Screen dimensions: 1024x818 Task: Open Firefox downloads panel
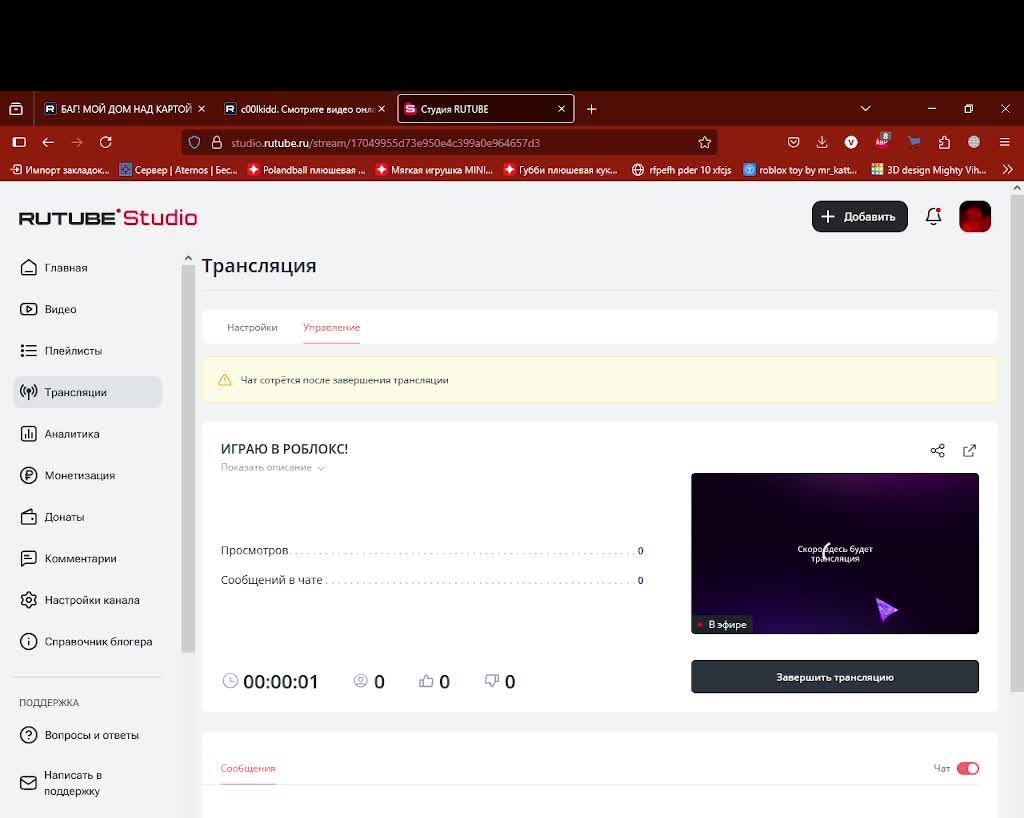[x=822, y=142]
